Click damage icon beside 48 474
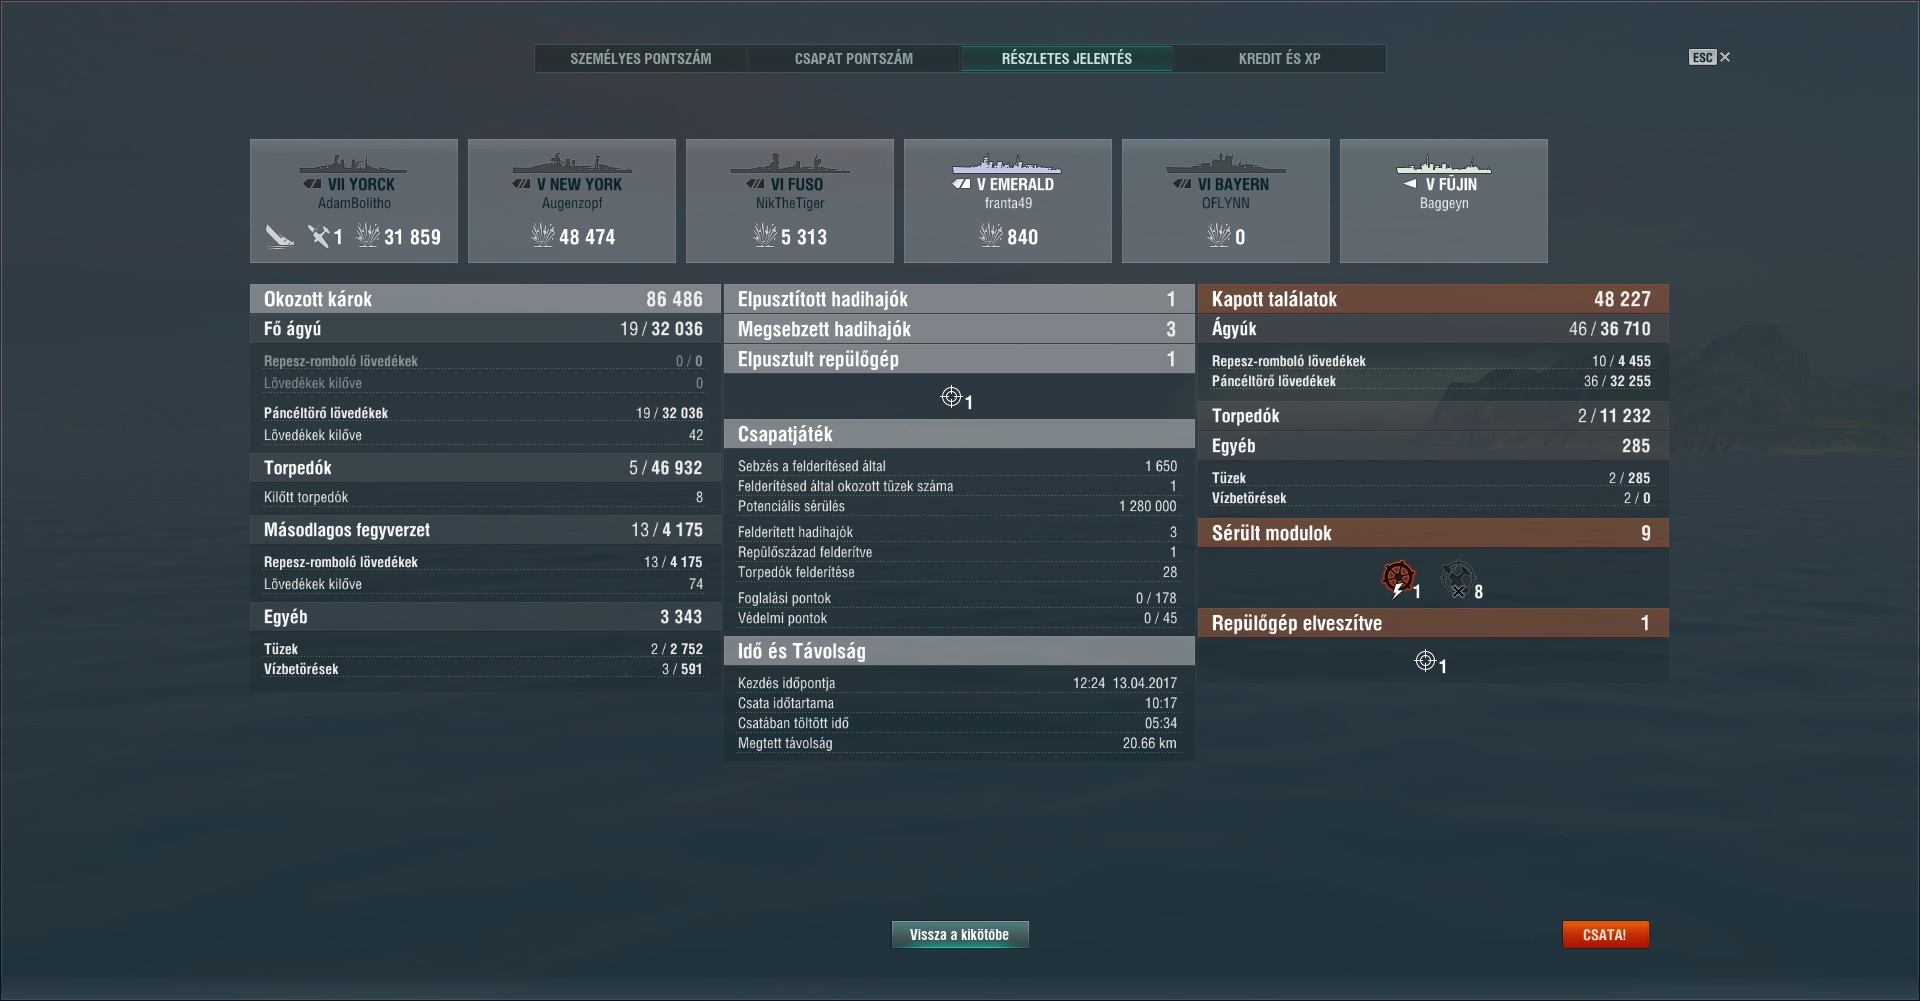 (x=543, y=236)
